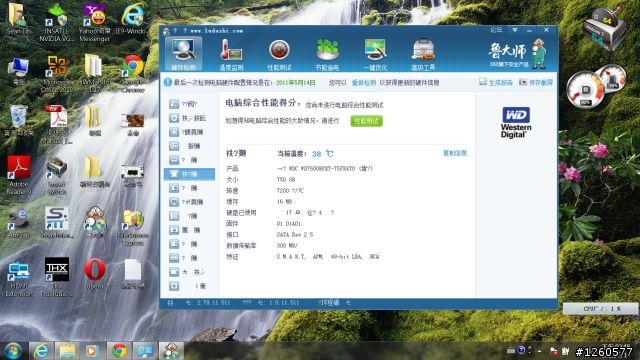Image resolution: width=640 pixels, height=360 pixels.
Task: Switch to the 温度监测 temperature monitor tab
Action: click(231, 55)
